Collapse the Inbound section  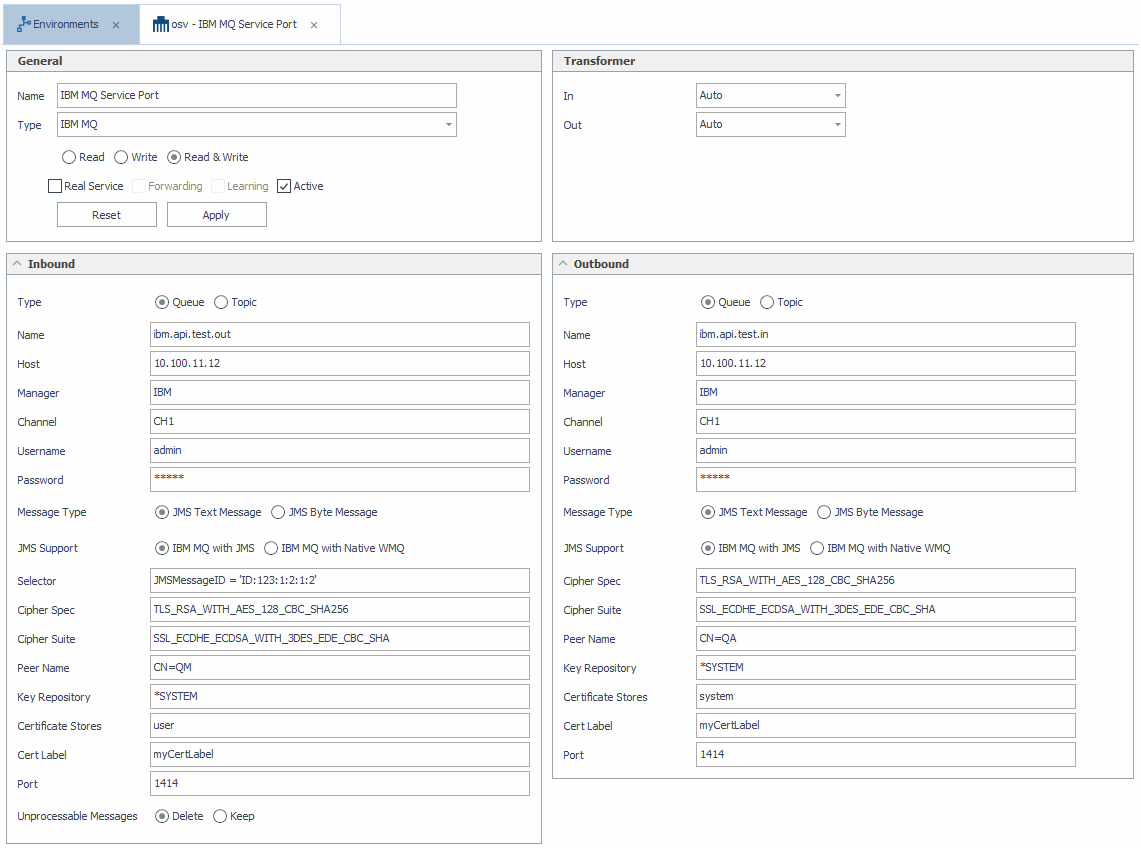[x=17, y=264]
